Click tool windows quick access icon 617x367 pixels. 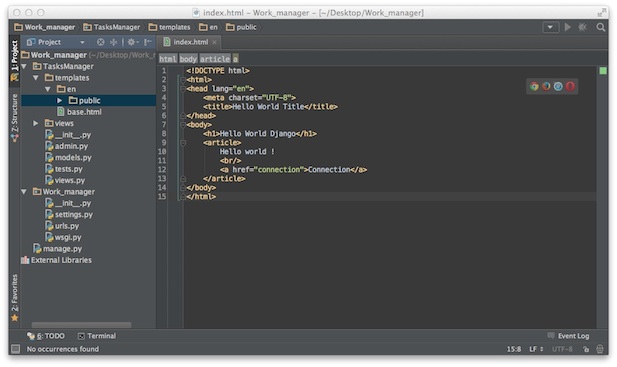pos(15,349)
